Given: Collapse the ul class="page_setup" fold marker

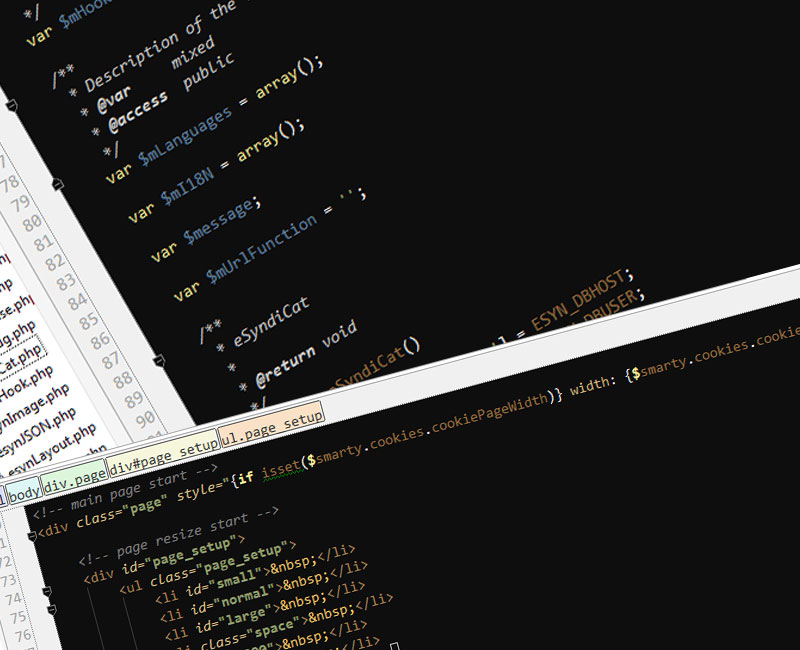Looking at the screenshot, I should pos(52,609).
